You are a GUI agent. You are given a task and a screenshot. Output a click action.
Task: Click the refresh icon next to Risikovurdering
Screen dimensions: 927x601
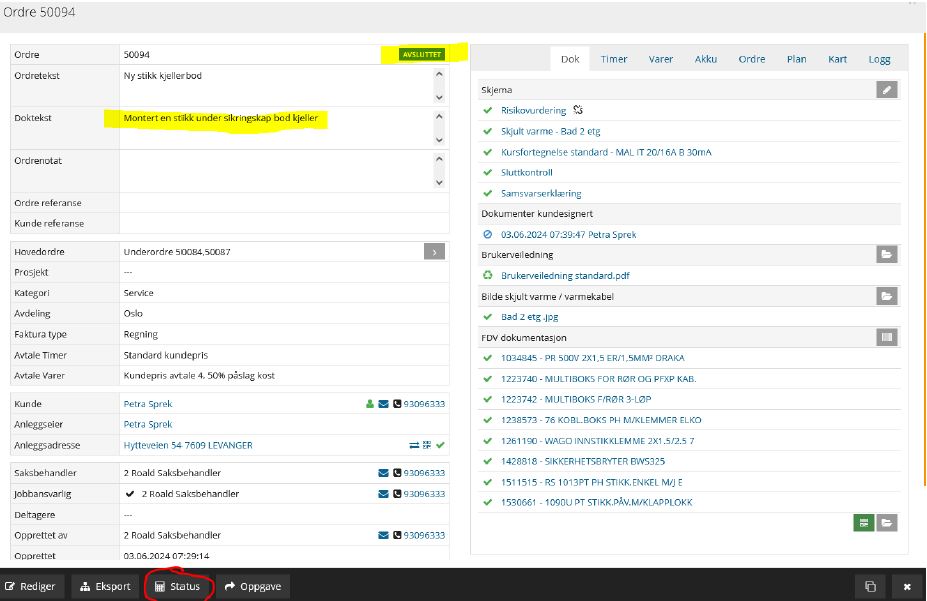[x=578, y=110]
